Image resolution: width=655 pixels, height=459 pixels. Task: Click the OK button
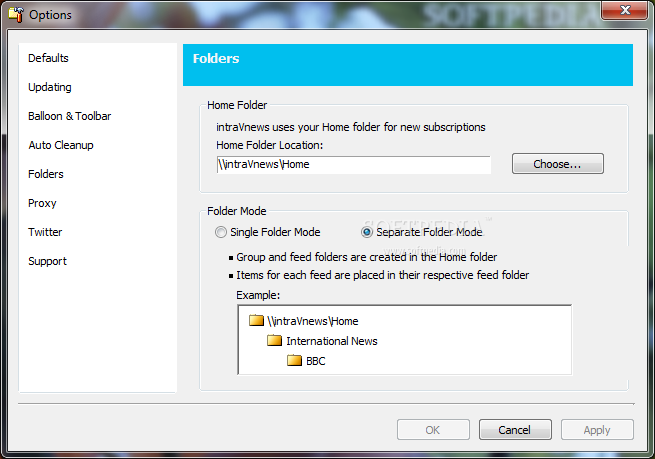(433, 430)
